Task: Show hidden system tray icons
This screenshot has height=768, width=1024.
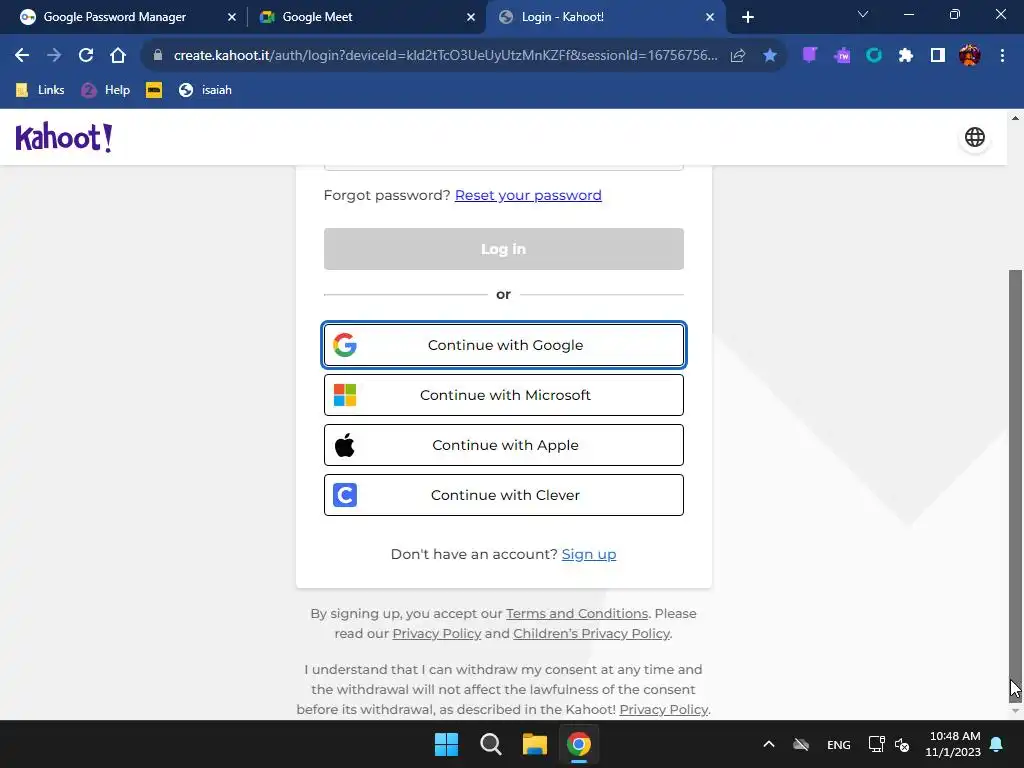Action: (769, 744)
